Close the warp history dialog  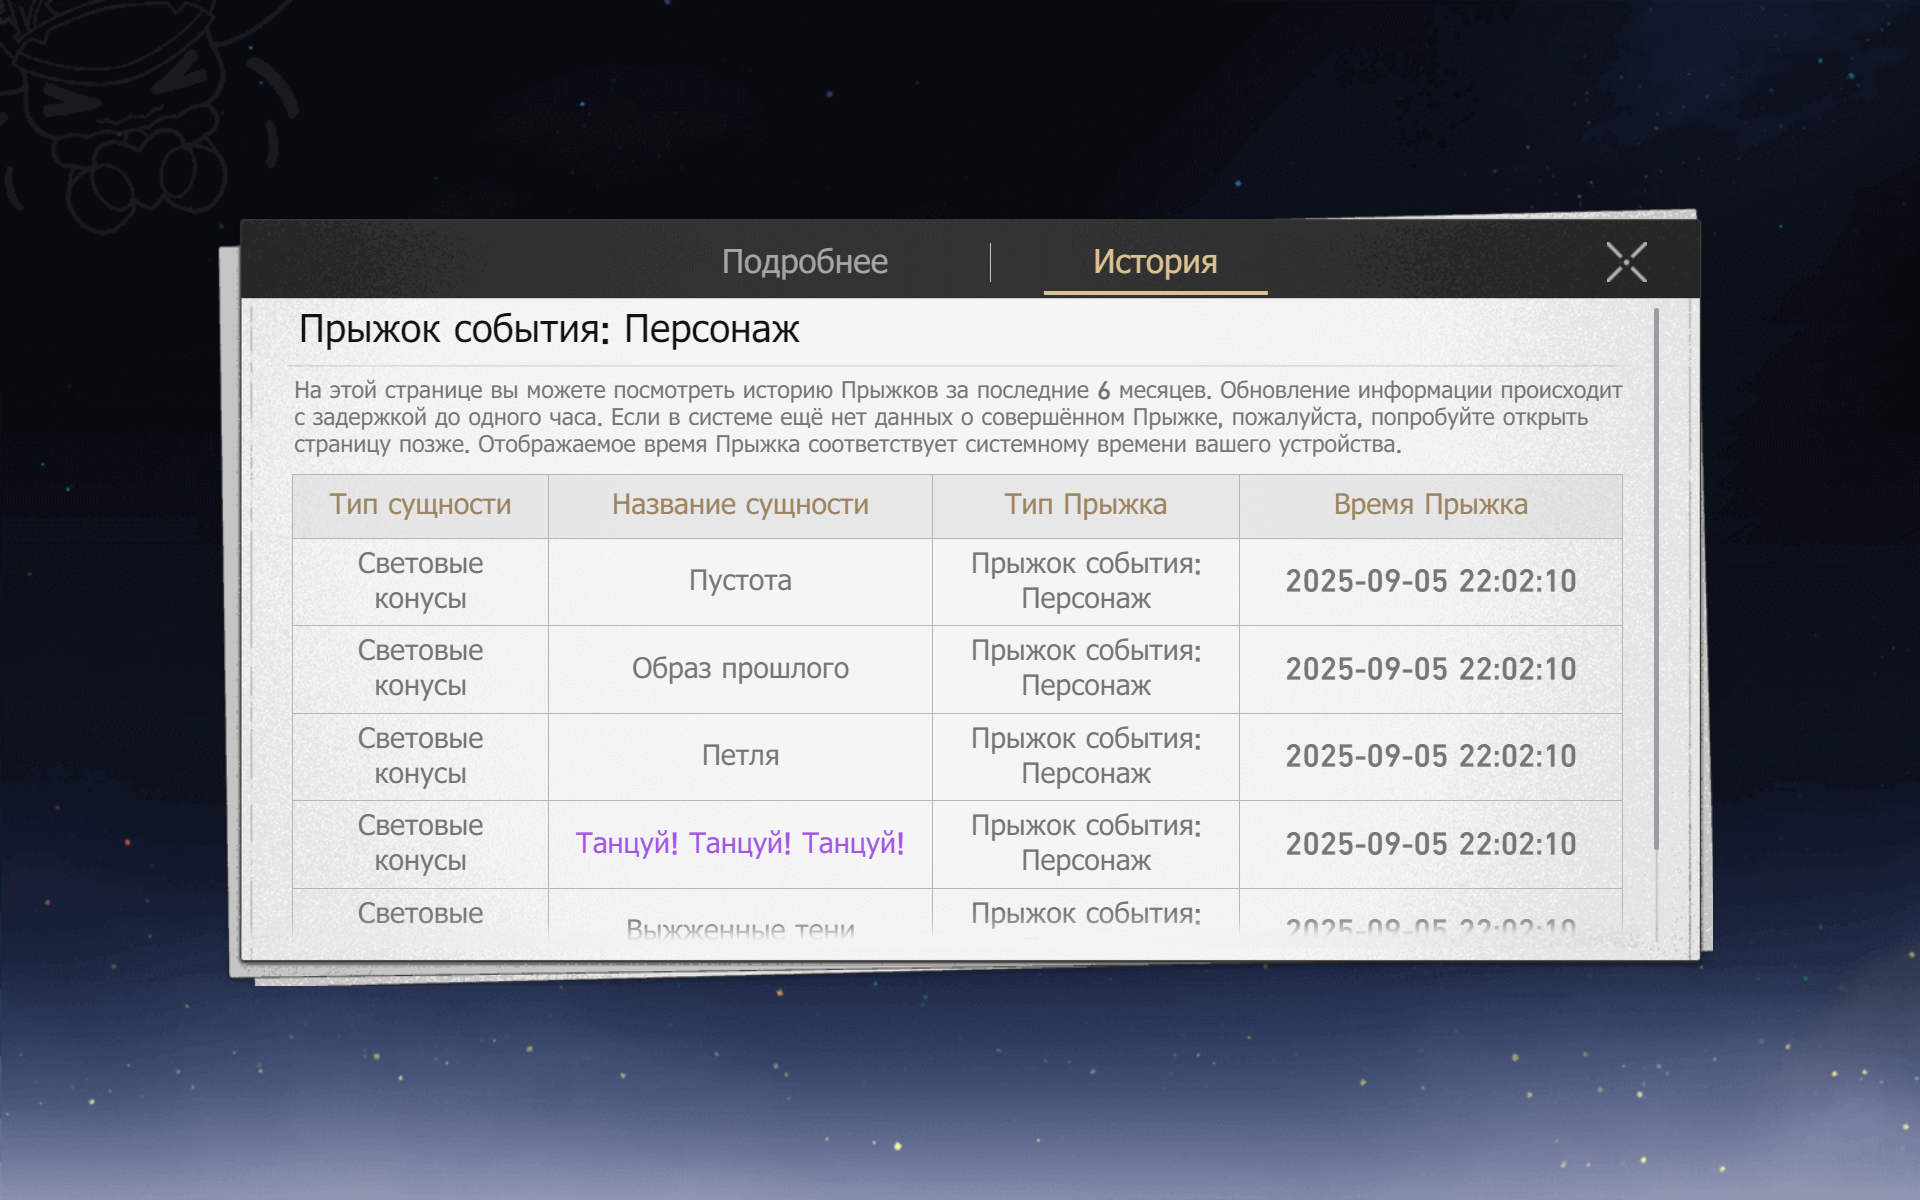point(1626,262)
